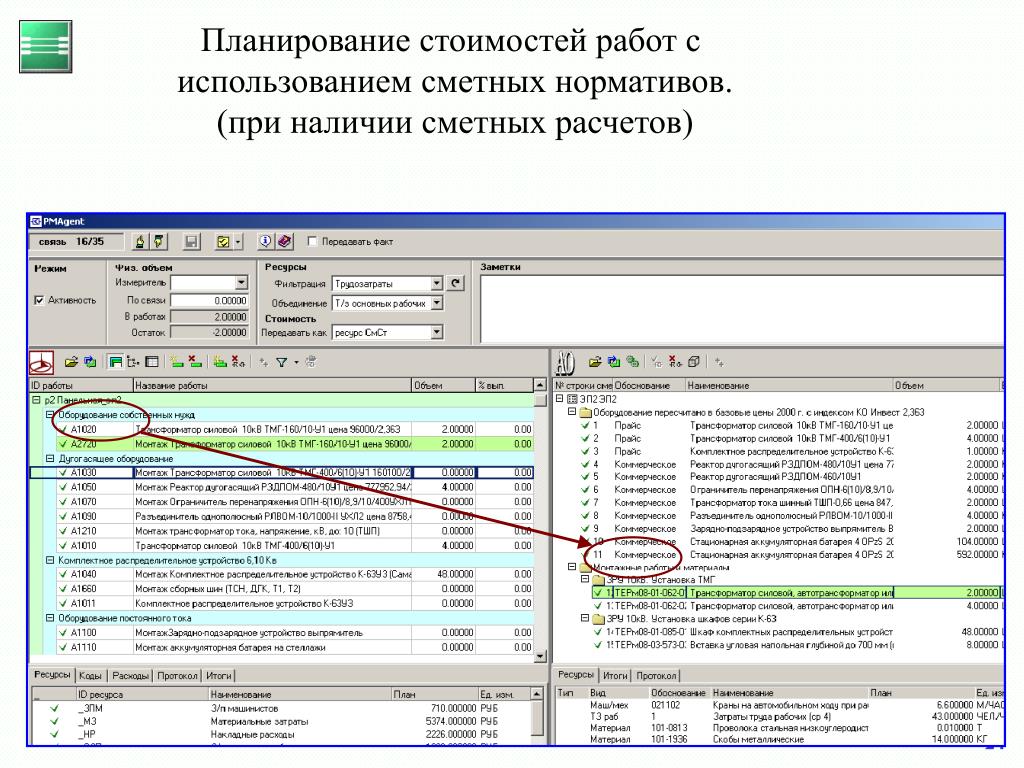Click Наименование column header in right estimate tree
Viewport: 1024px width, 768px height.
[788, 385]
